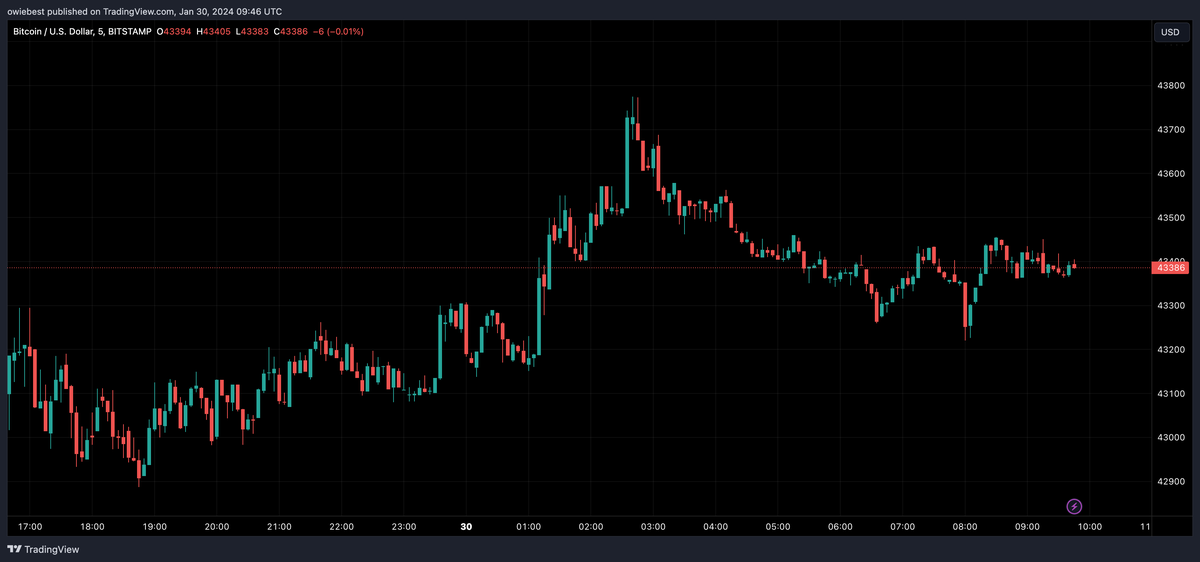Click the 09:00 time axis label
The width and height of the screenshot is (1200, 562).
tap(1027, 526)
